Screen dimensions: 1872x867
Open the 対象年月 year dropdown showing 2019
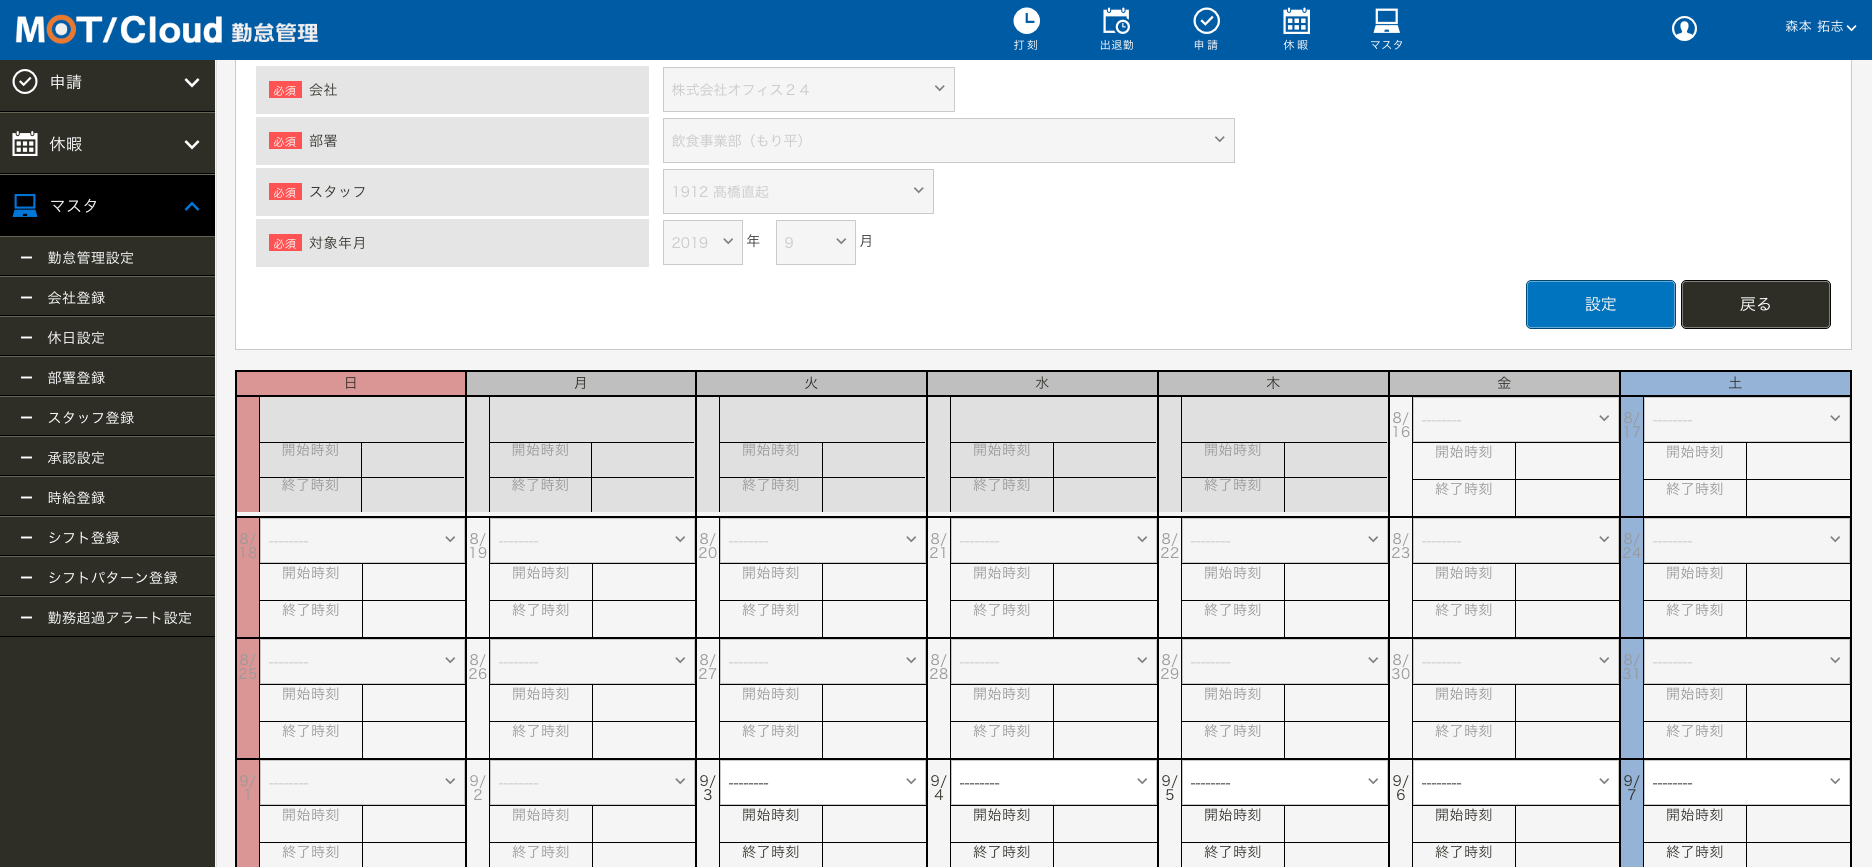tap(702, 242)
